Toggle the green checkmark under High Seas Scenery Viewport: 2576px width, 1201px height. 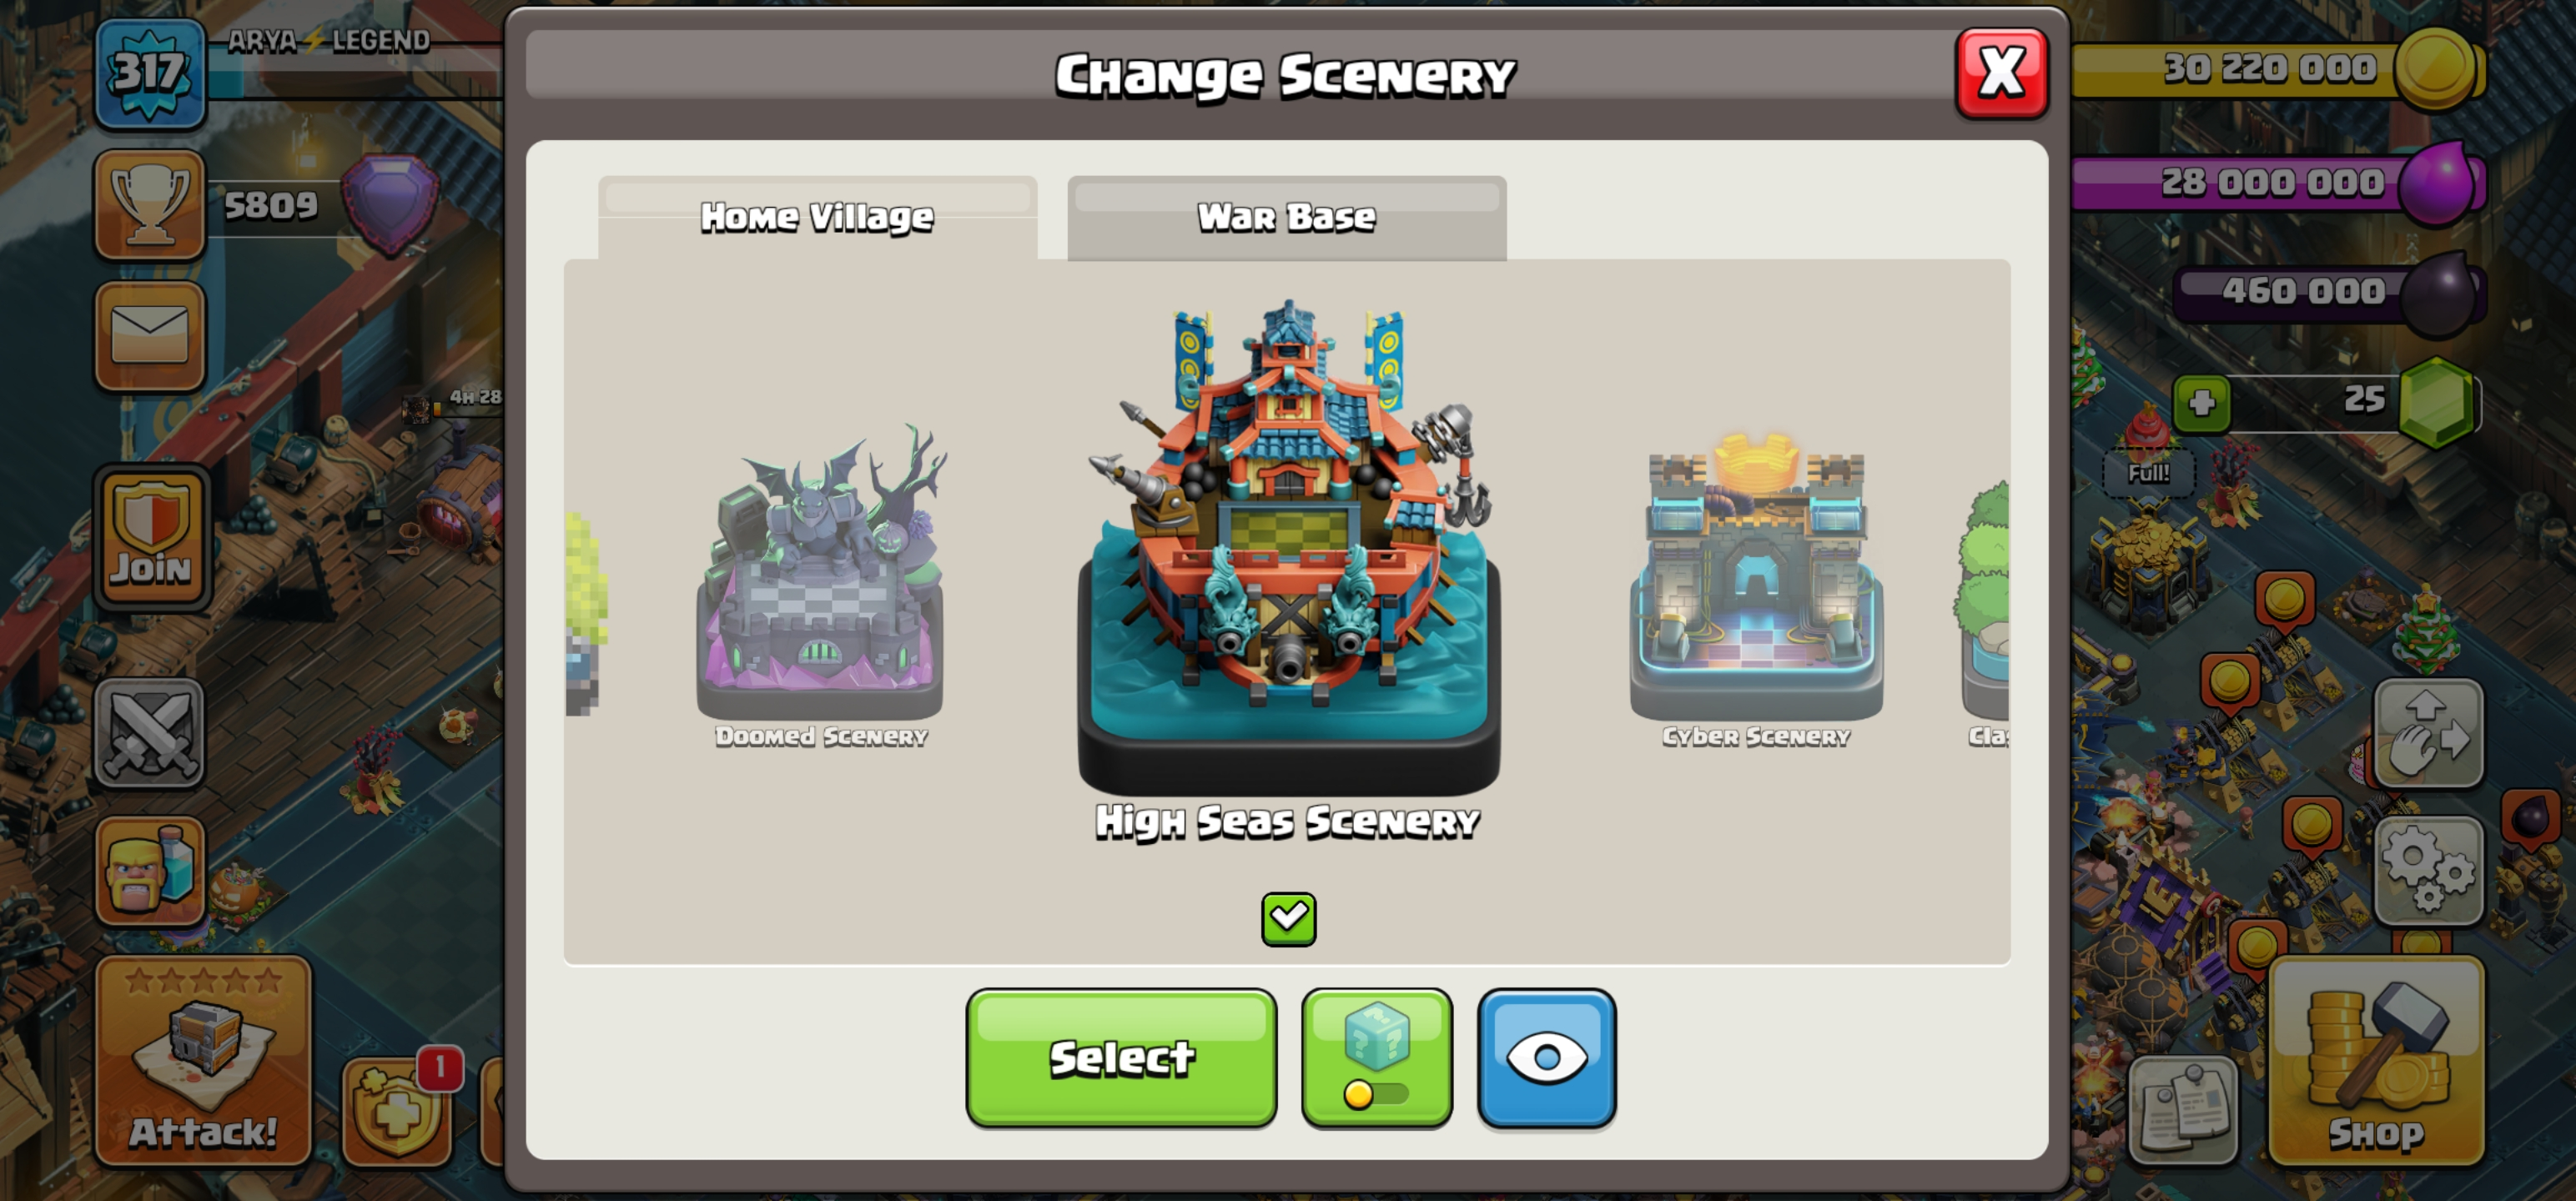(1288, 918)
